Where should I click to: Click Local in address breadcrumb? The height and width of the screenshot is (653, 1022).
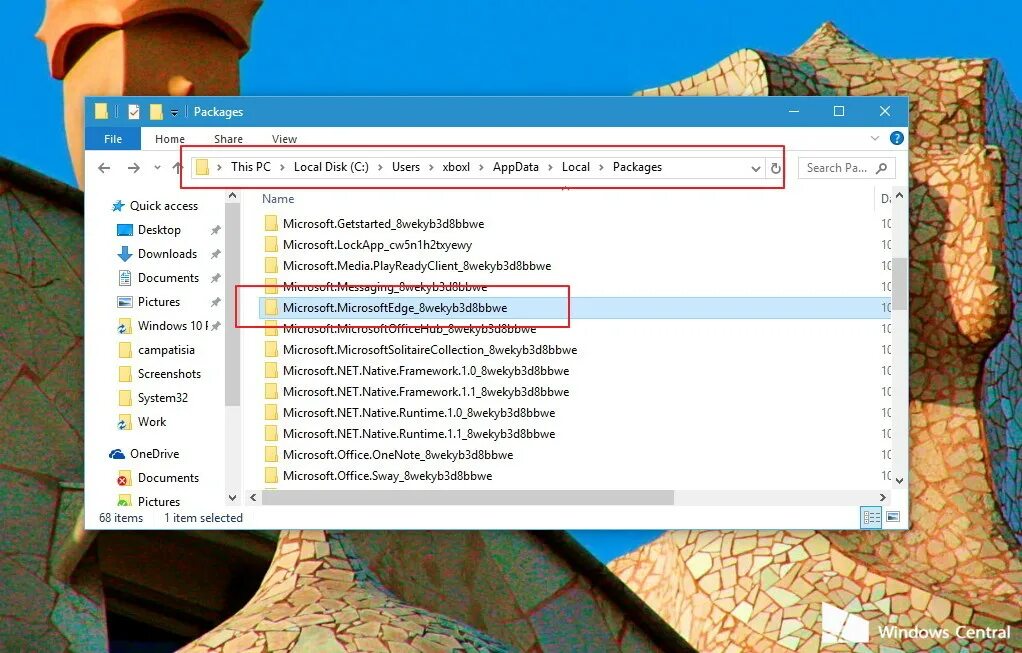pos(576,167)
